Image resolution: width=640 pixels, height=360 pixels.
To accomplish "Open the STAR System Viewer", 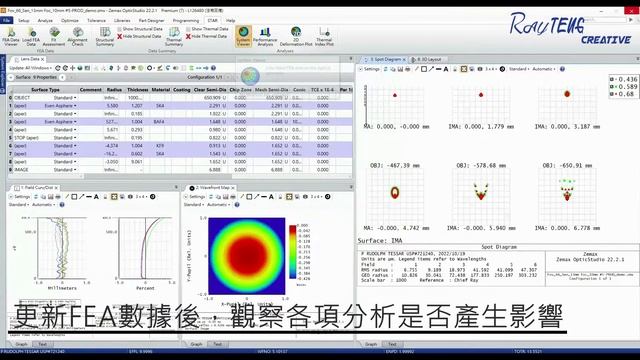I will (243, 36).
